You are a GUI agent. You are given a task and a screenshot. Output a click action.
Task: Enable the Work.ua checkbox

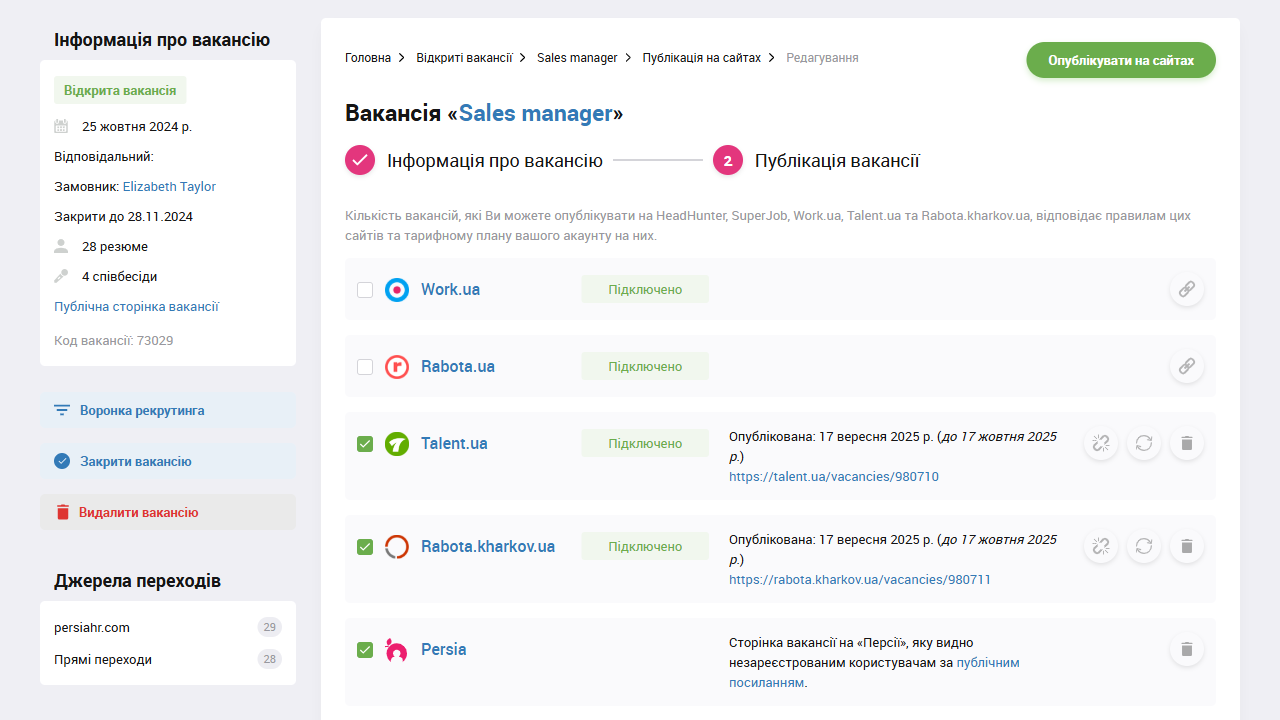tap(365, 289)
